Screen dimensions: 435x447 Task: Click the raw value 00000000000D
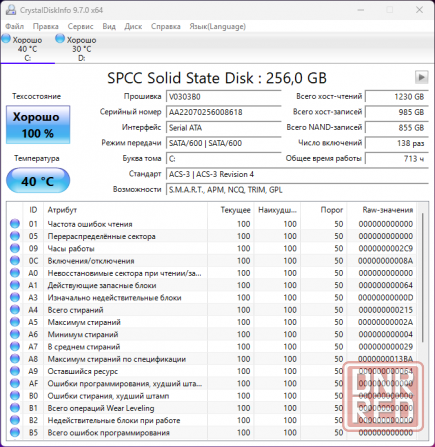pyautogui.click(x=386, y=297)
